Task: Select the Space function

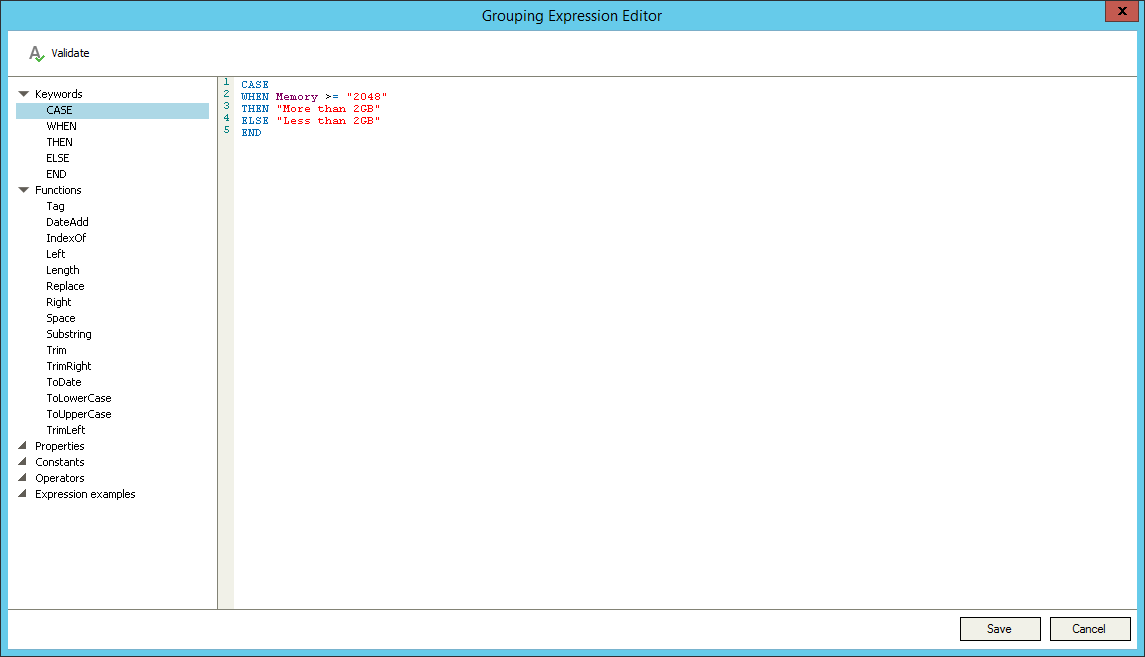Action: (x=61, y=318)
